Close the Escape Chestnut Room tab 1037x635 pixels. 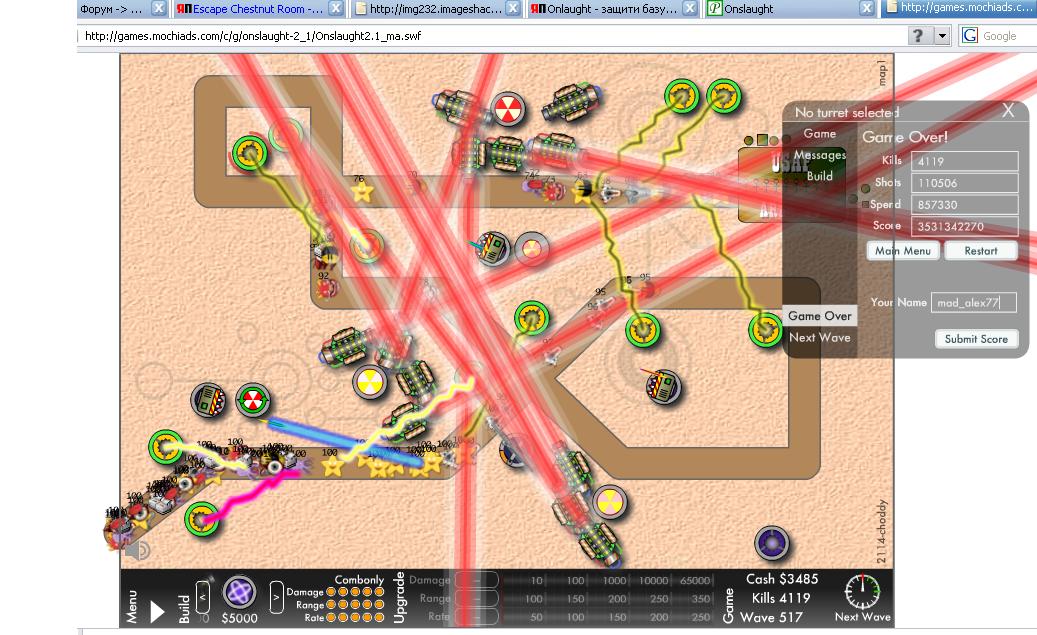[336, 9]
